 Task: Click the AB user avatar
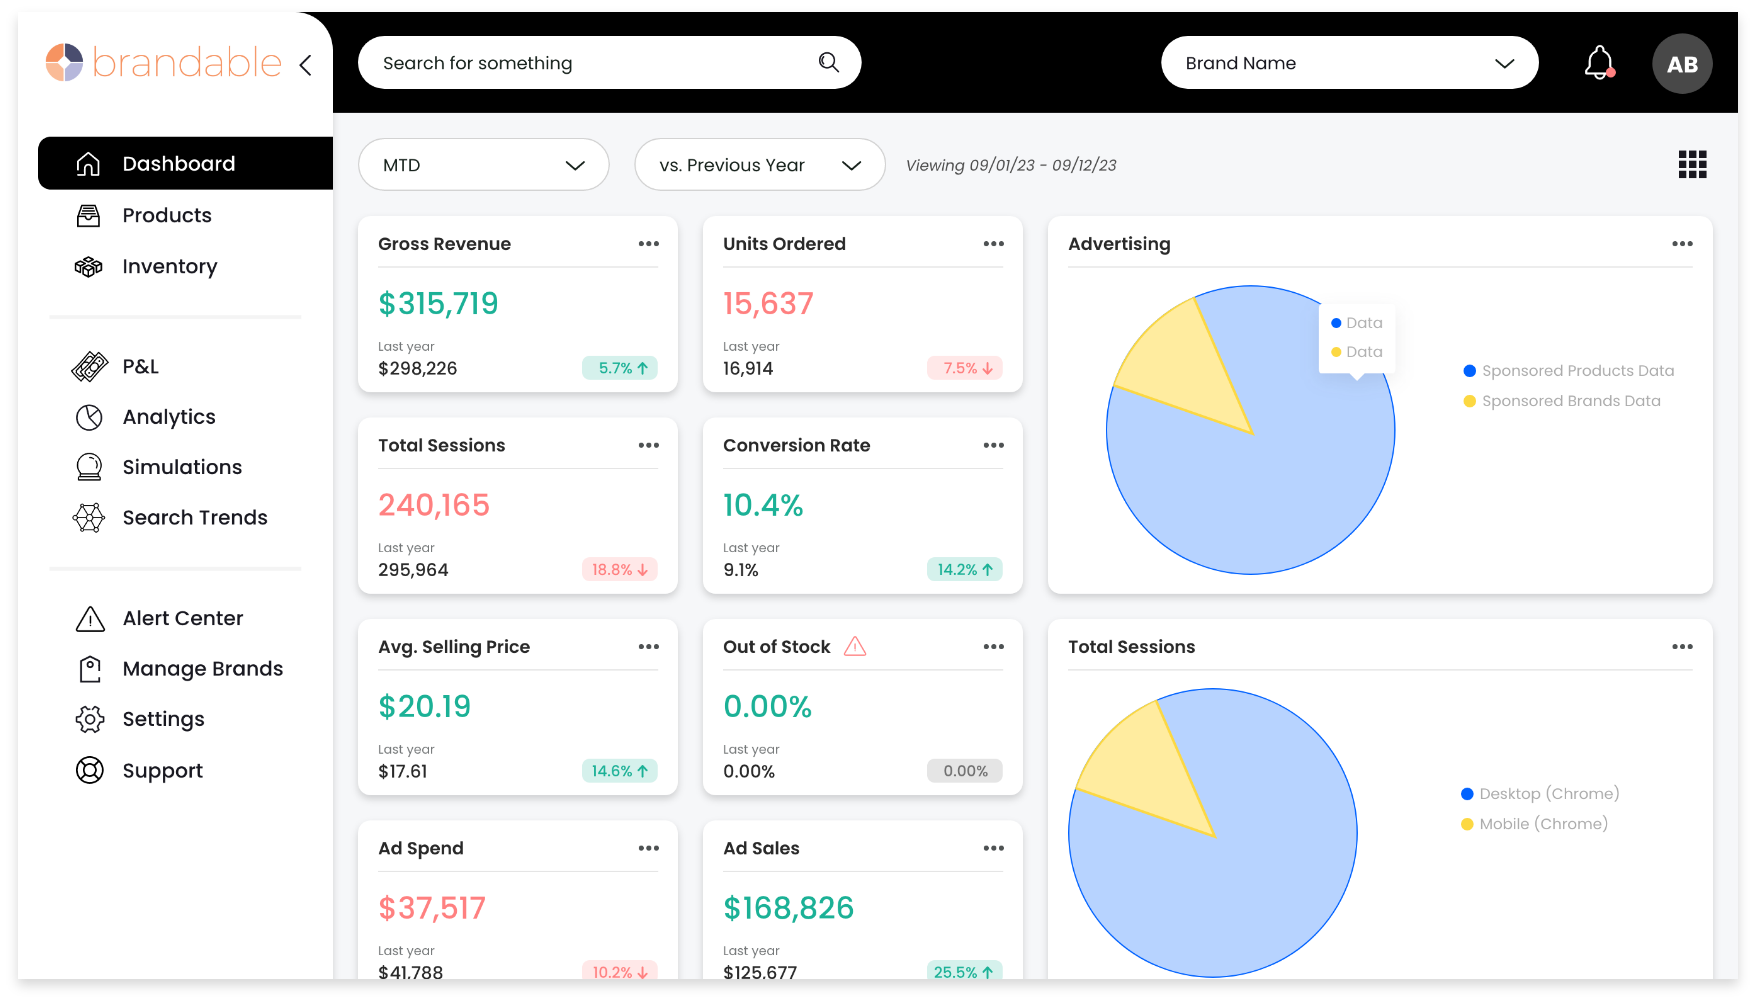(1682, 64)
